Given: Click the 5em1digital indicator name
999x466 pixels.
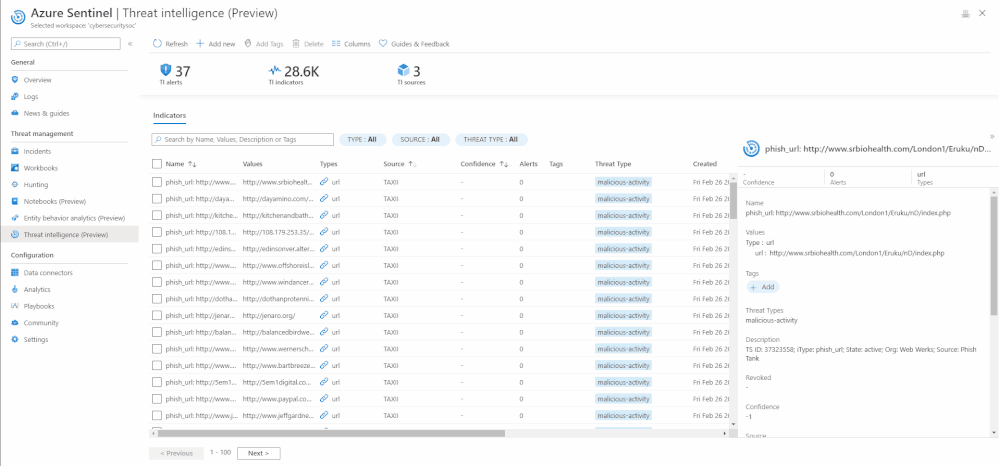Looking at the screenshot, I should pyautogui.click(x=201, y=382).
